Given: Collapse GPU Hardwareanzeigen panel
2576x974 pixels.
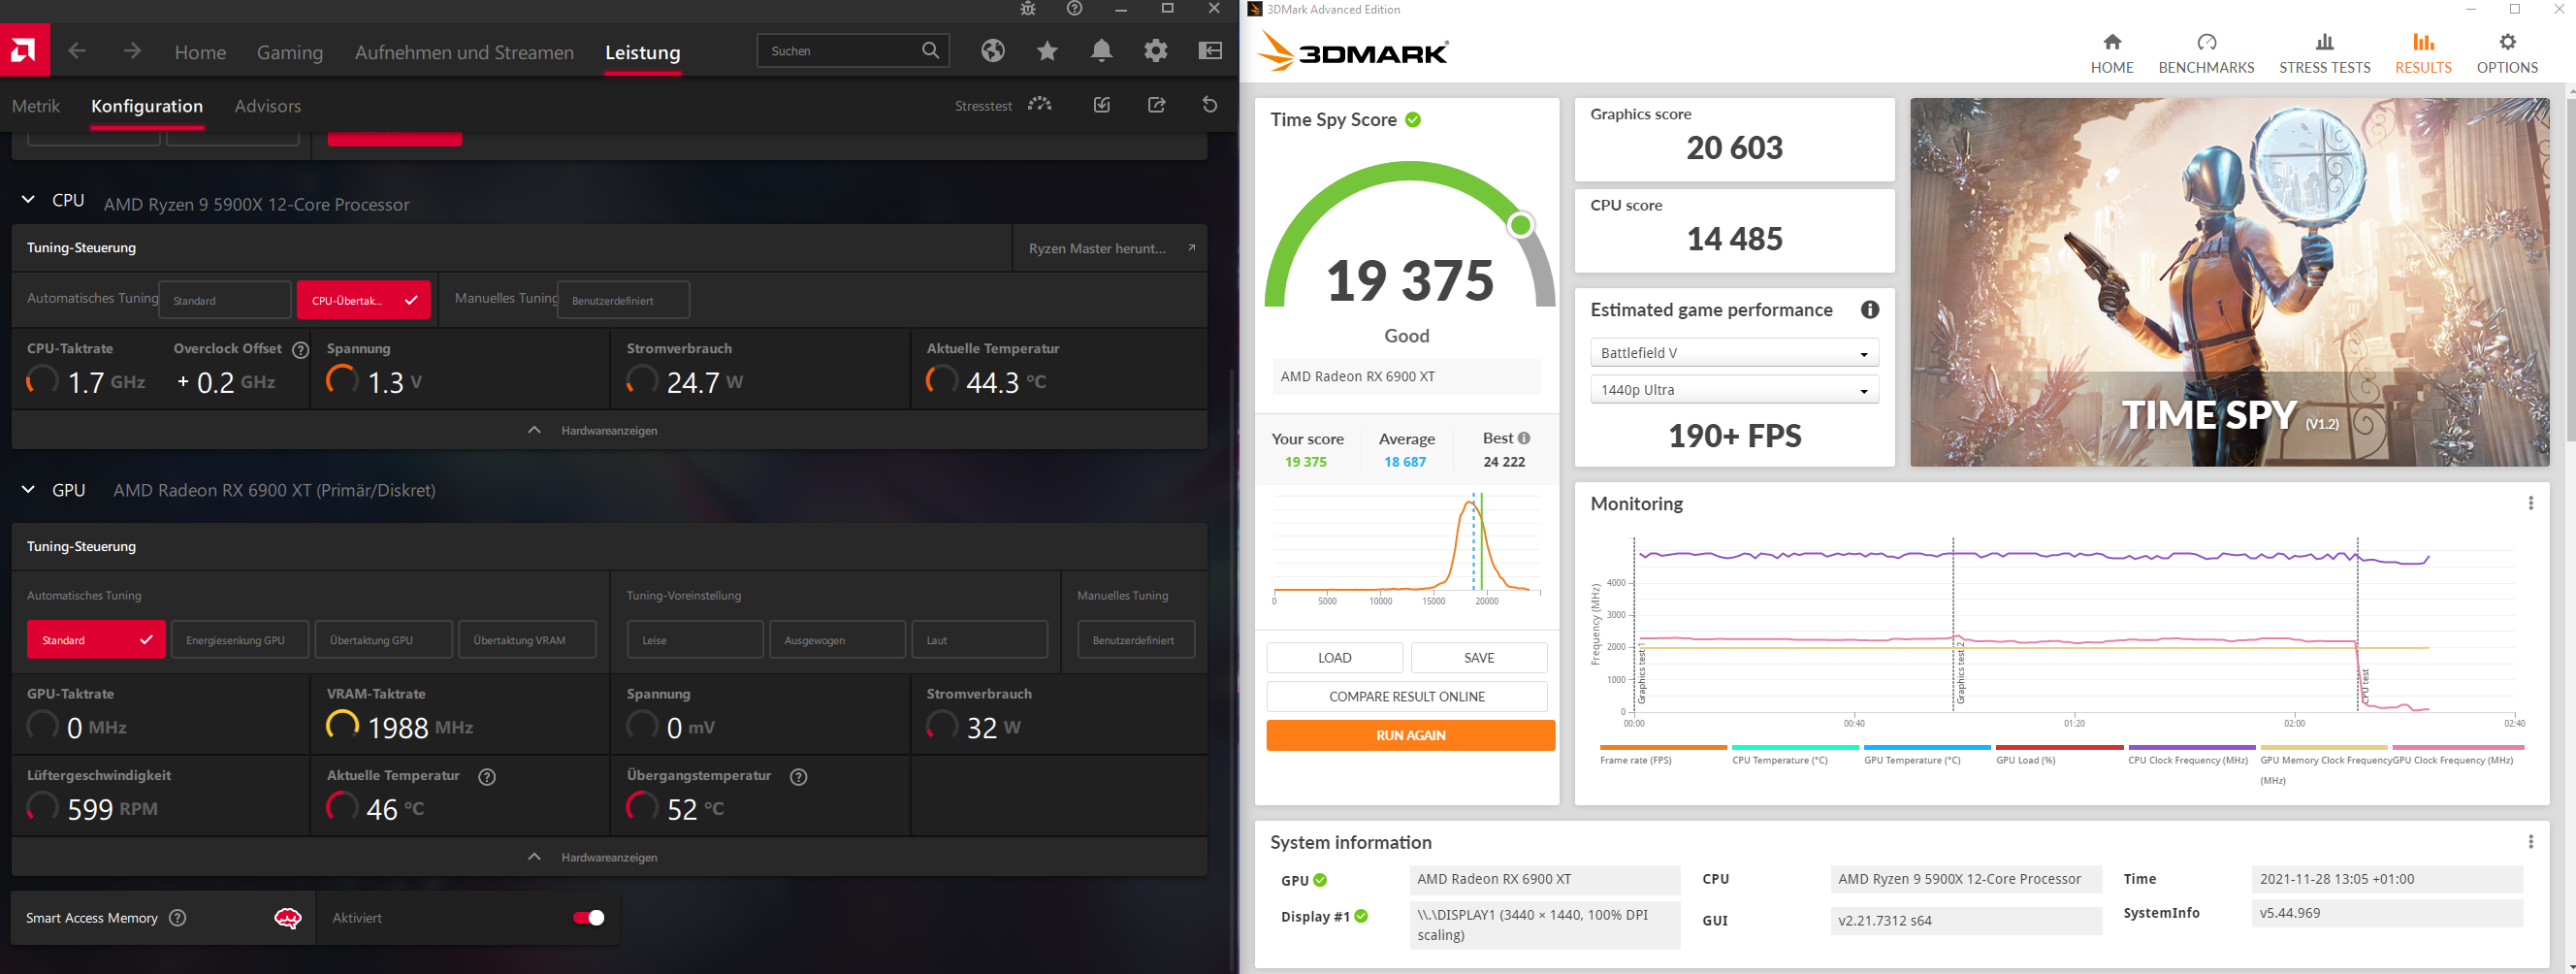Looking at the screenshot, I should click(x=609, y=857).
